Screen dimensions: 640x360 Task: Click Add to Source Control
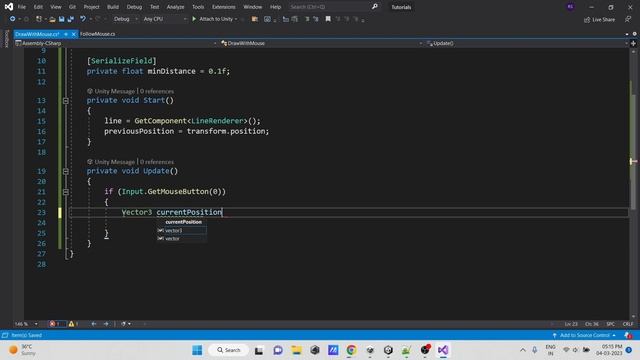(584, 335)
